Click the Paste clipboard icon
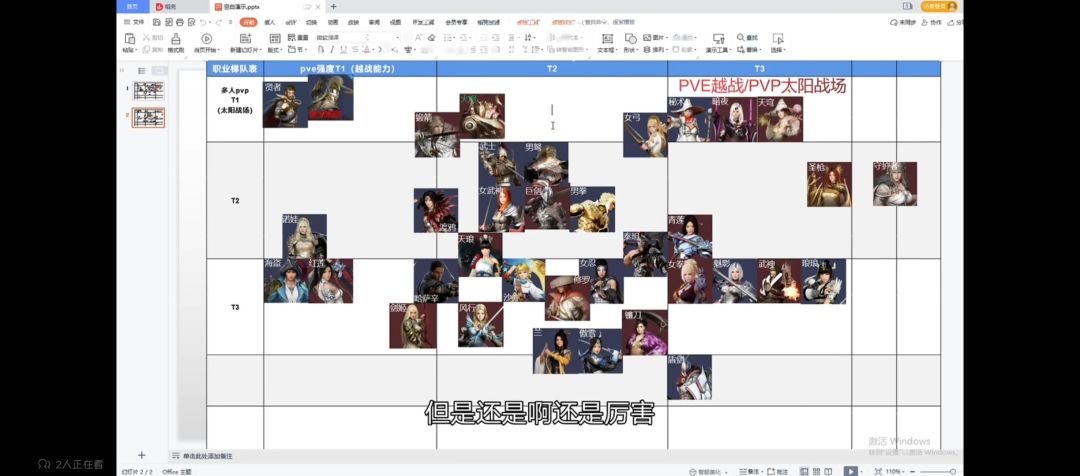The image size is (1080, 476). pos(129,39)
